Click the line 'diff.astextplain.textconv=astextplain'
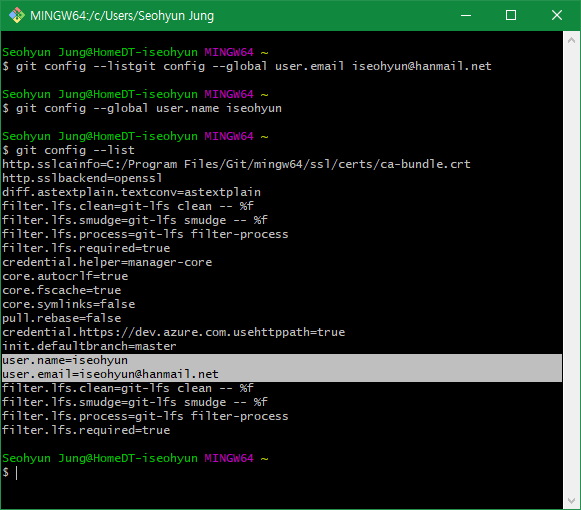This screenshot has height=510, width=581. coord(132,192)
